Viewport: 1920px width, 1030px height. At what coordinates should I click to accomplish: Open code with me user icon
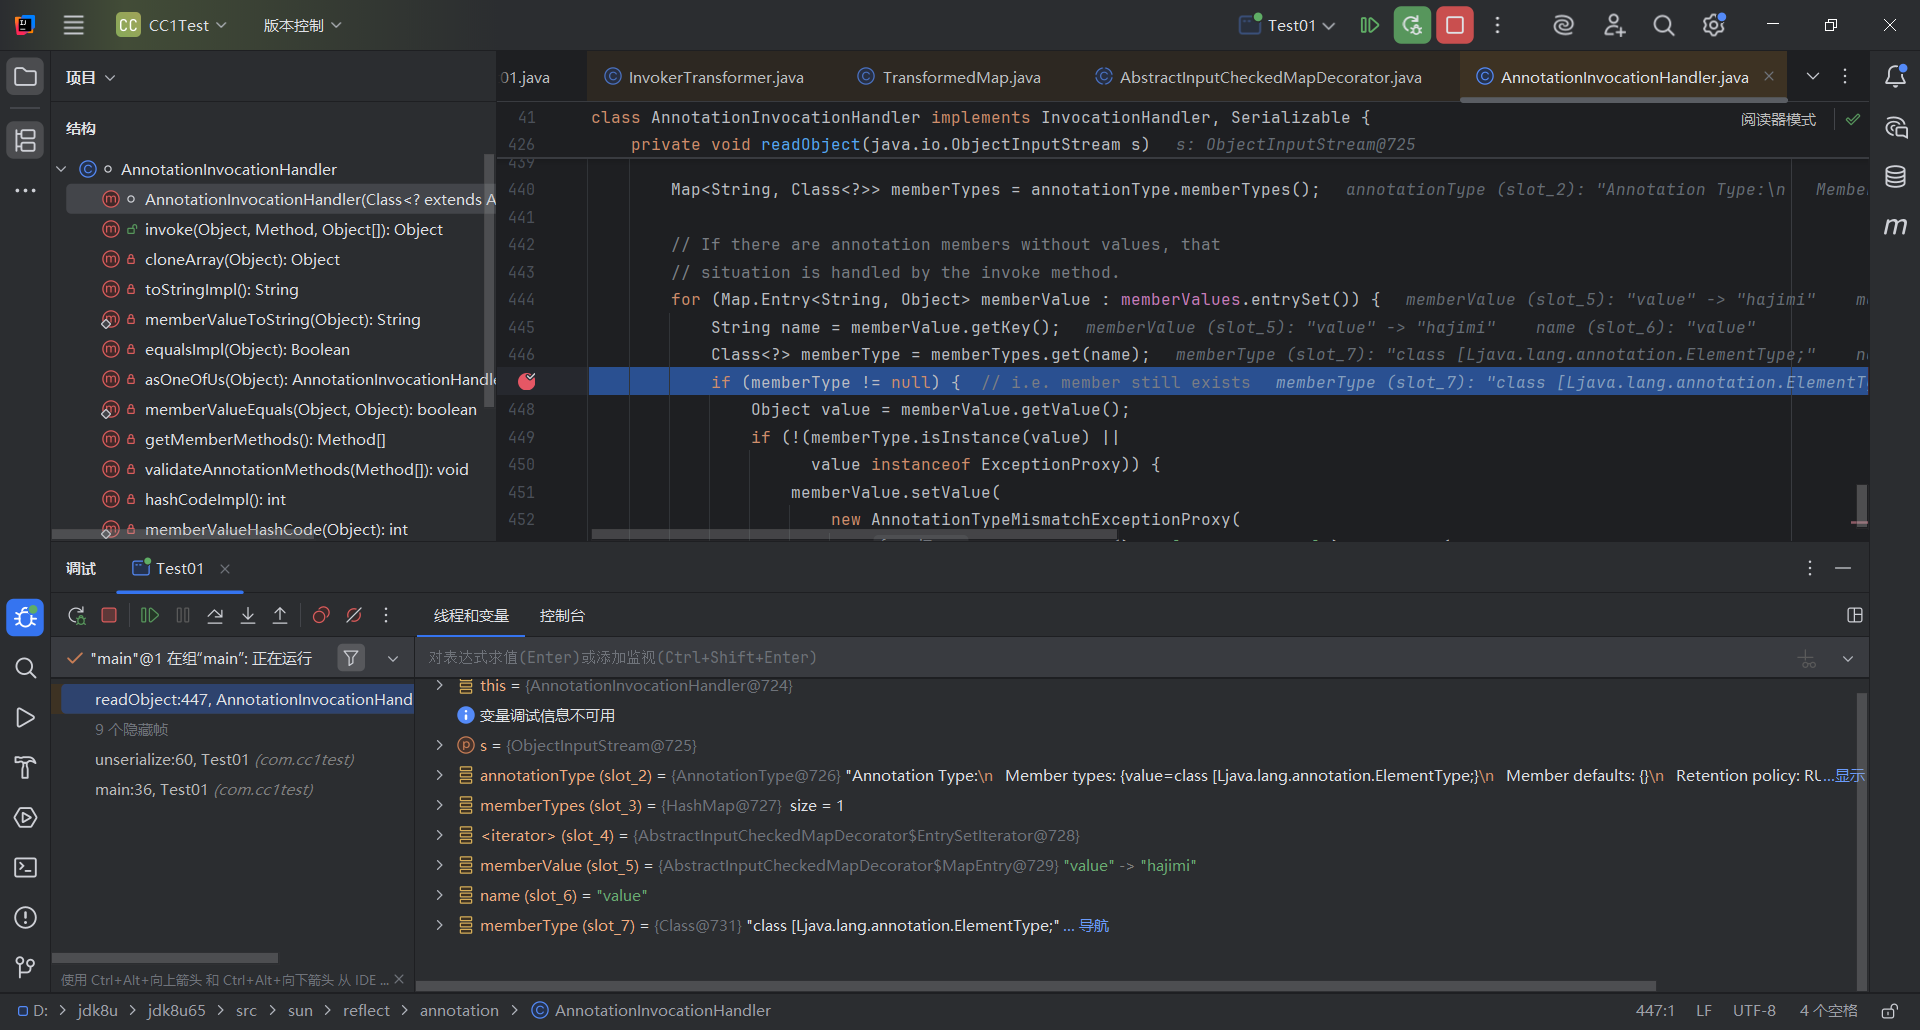(x=1614, y=25)
